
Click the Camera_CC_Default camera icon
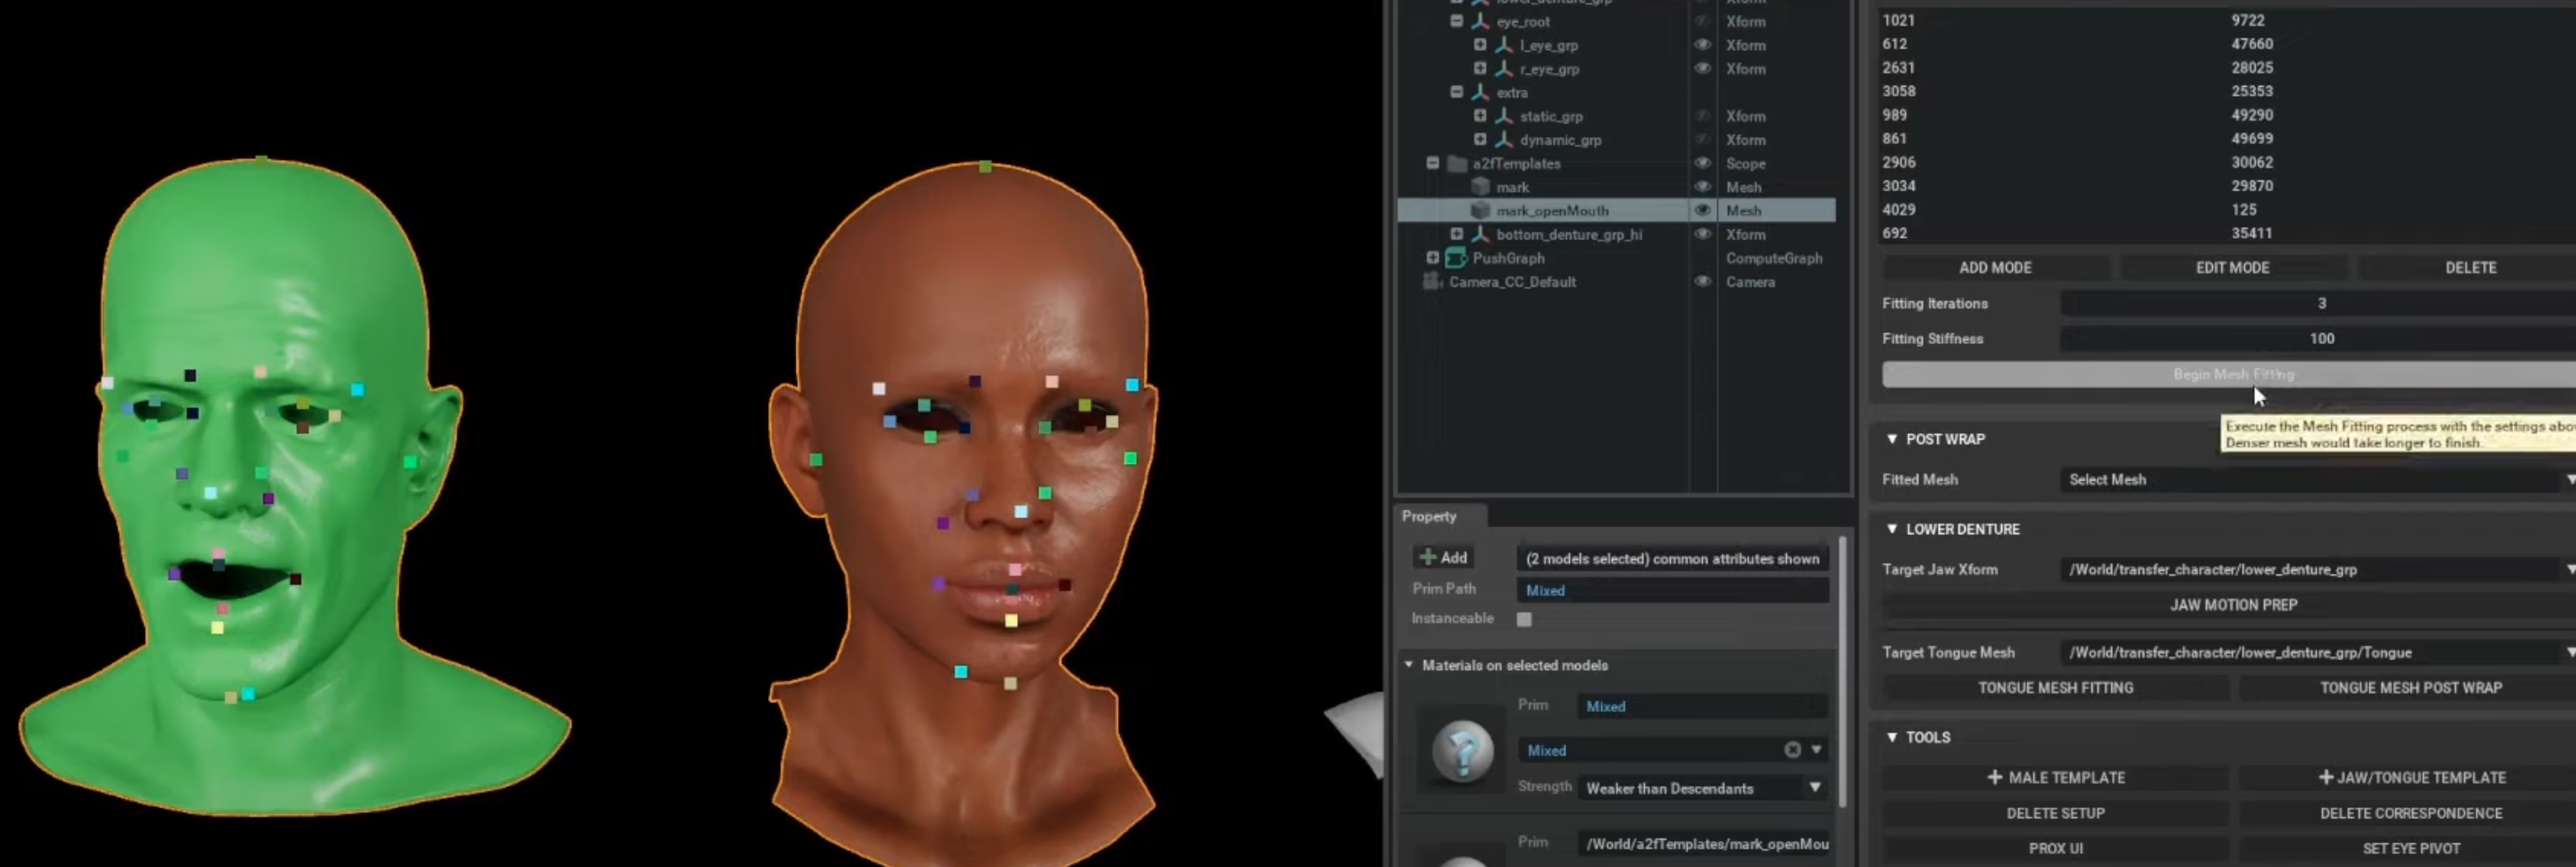point(1432,282)
